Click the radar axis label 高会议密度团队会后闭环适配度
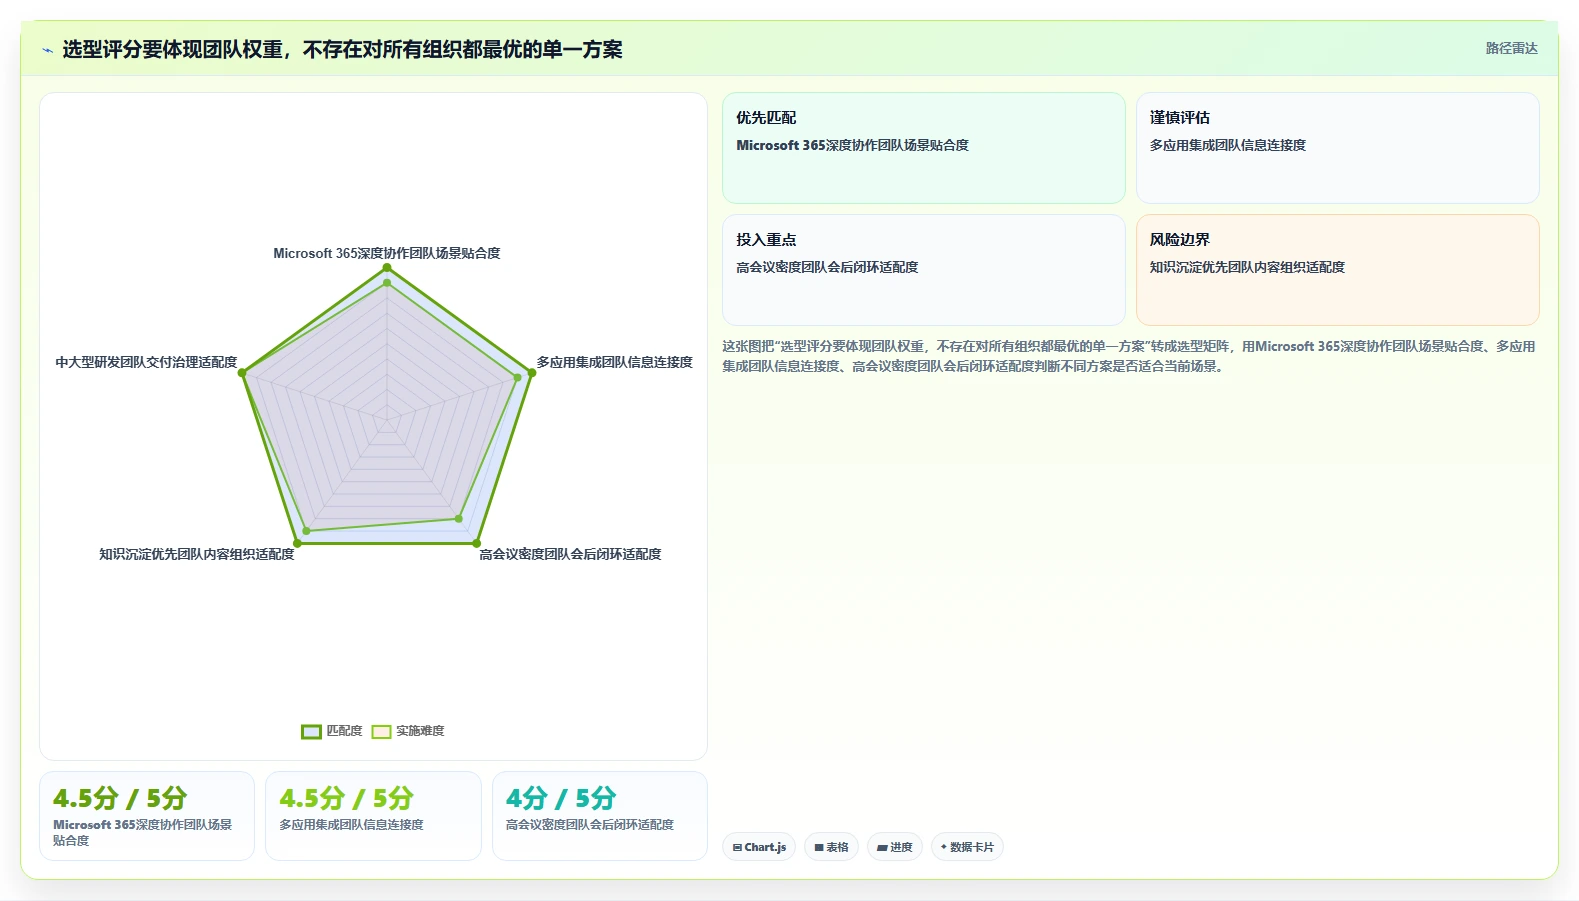Screen dimensions: 1579x901 coord(570,554)
